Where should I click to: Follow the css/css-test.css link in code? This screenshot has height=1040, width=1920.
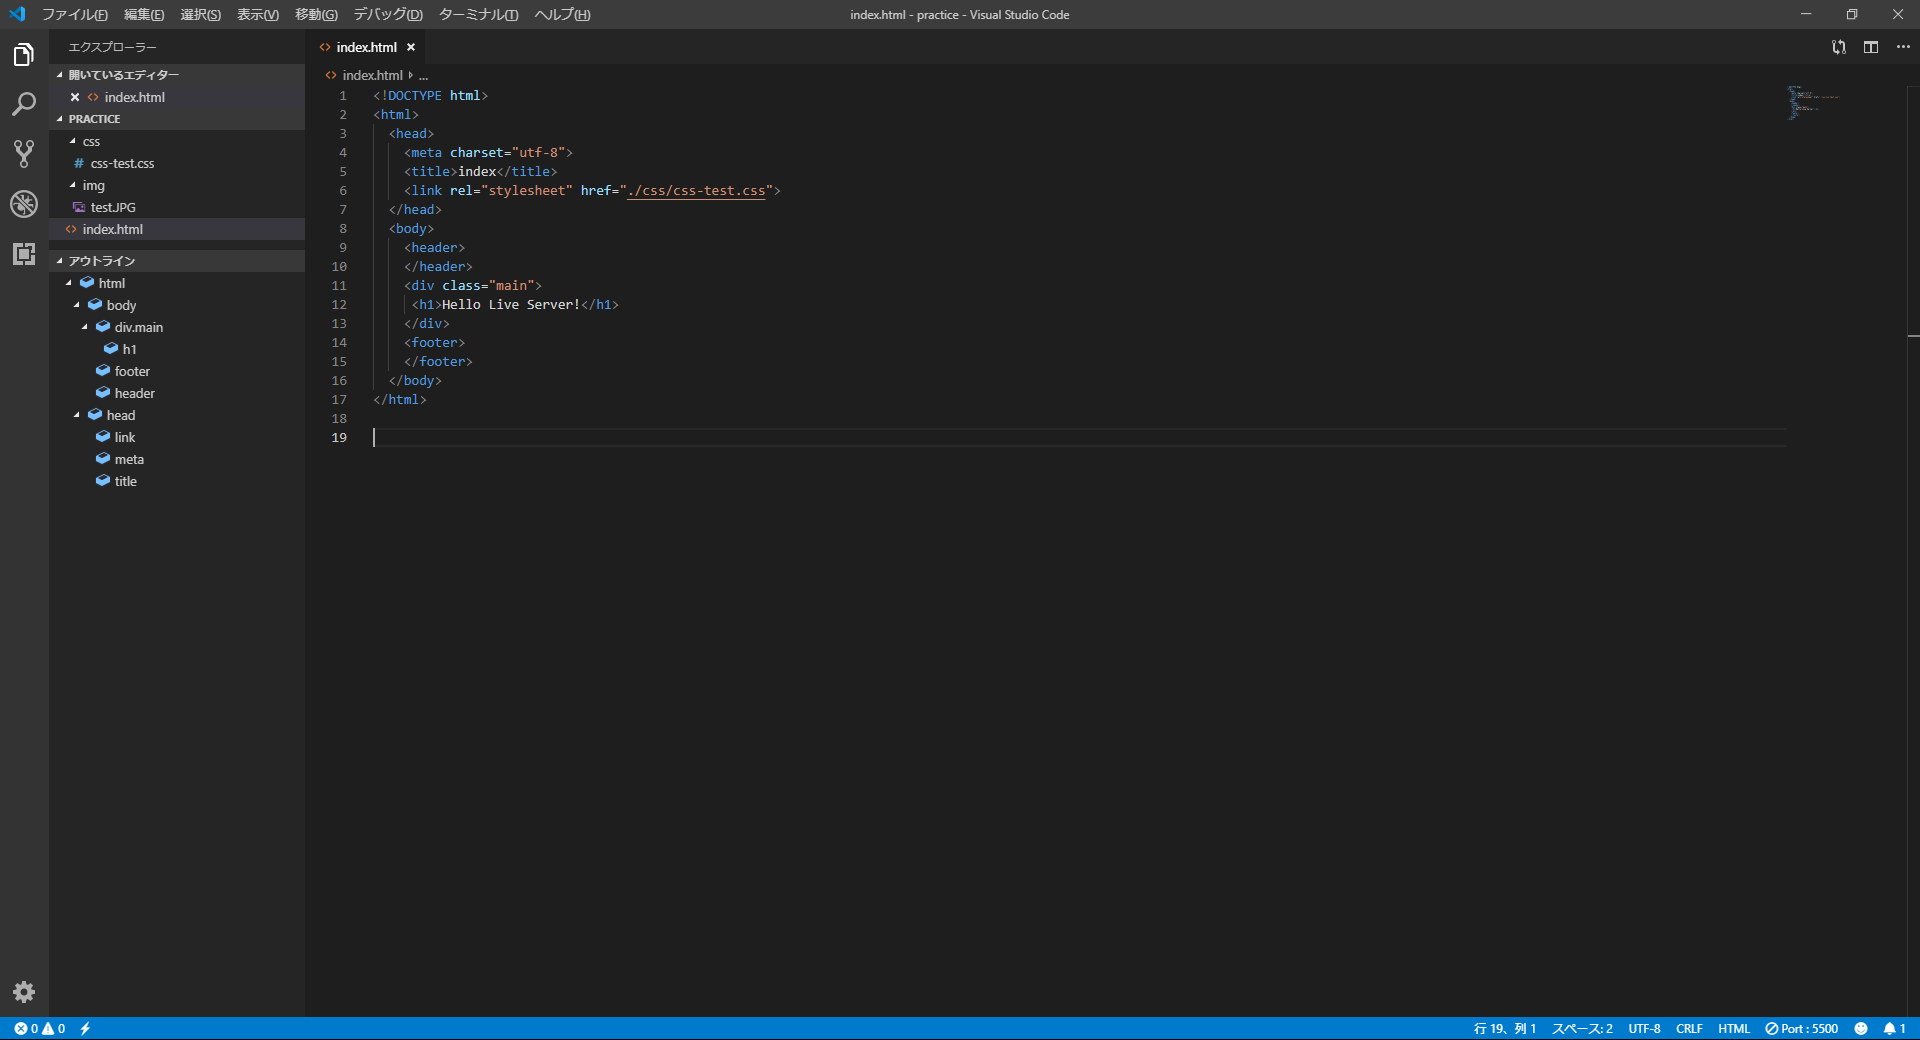pyautogui.click(x=700, y=190)
